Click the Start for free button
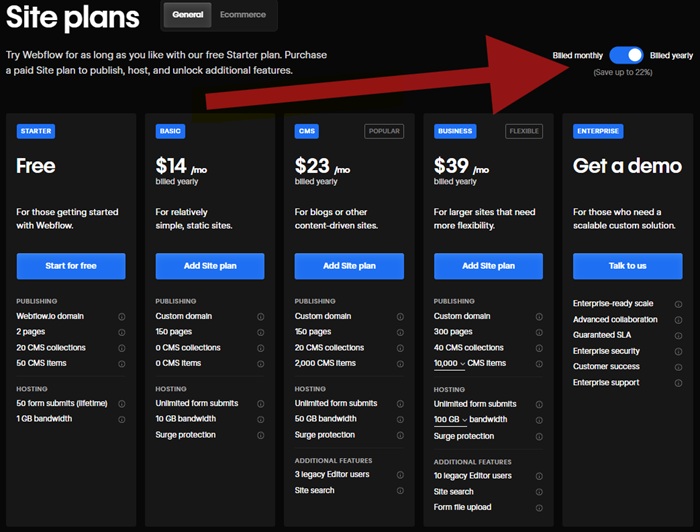Viewport: 700px width, 532px height. (71, 266)
